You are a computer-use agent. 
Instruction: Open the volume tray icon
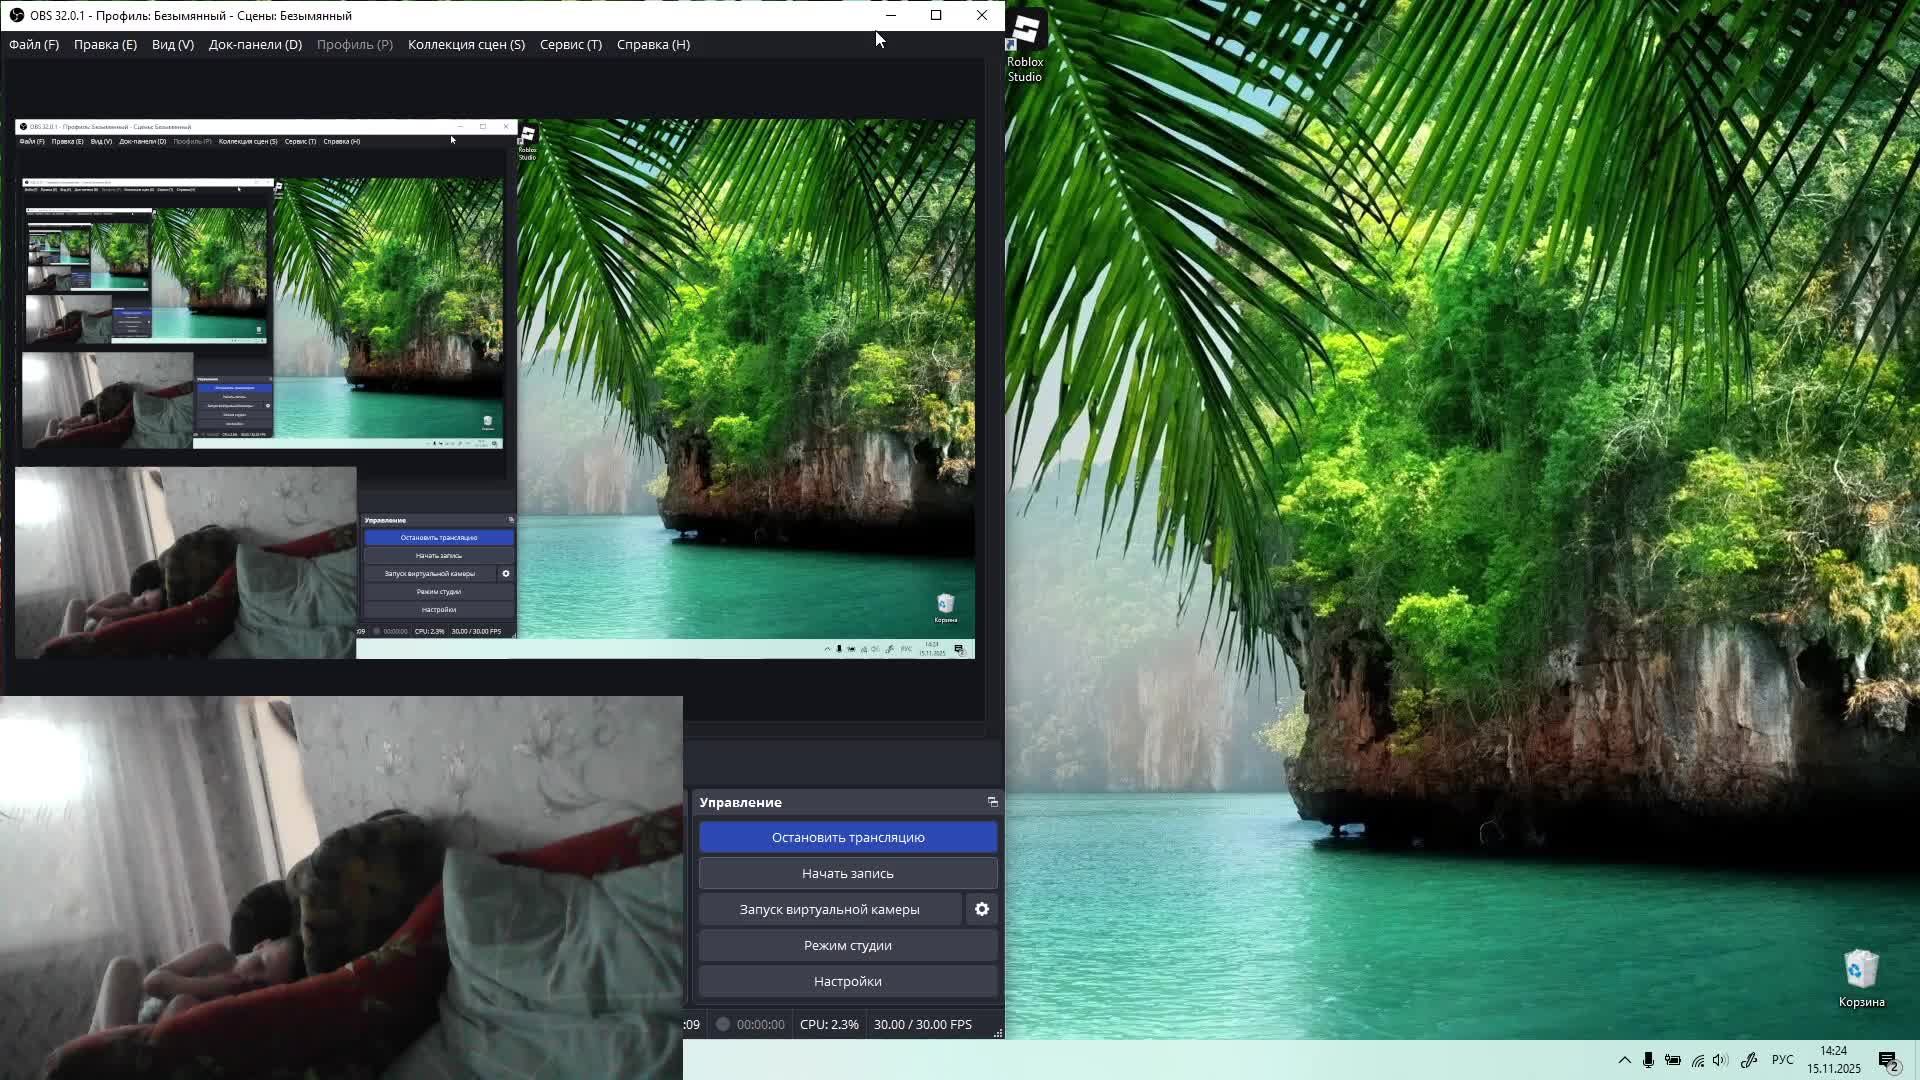point(1720,1060)
